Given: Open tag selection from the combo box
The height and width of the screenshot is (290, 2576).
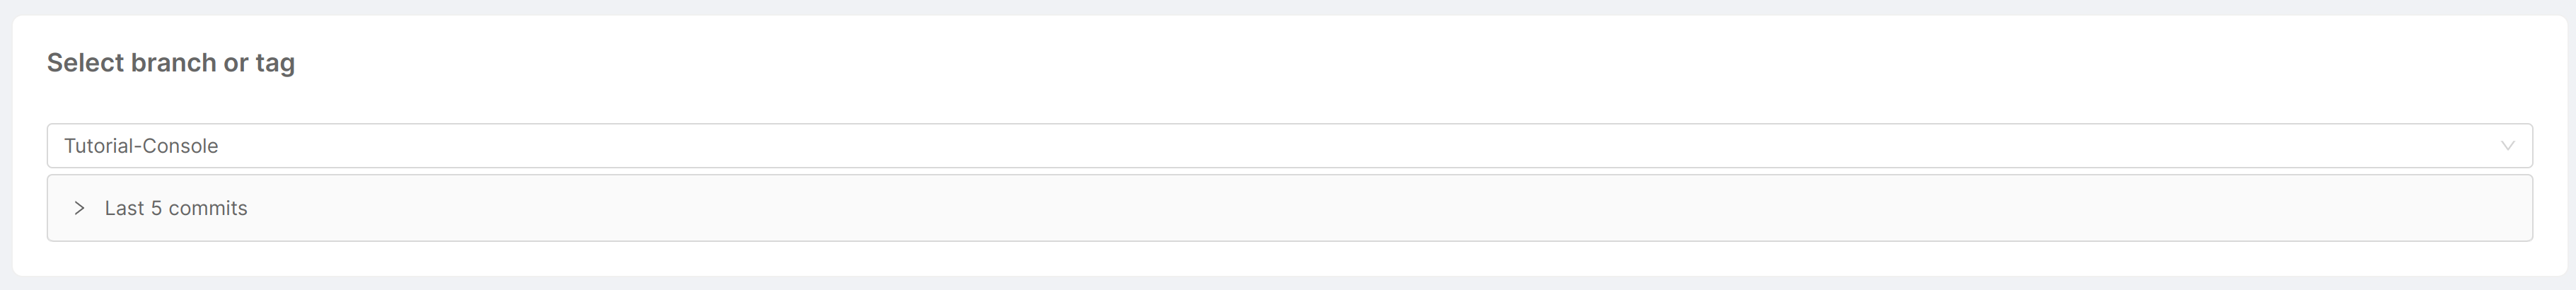Looking at the screenshot, I should click(x=1288, y=146).
